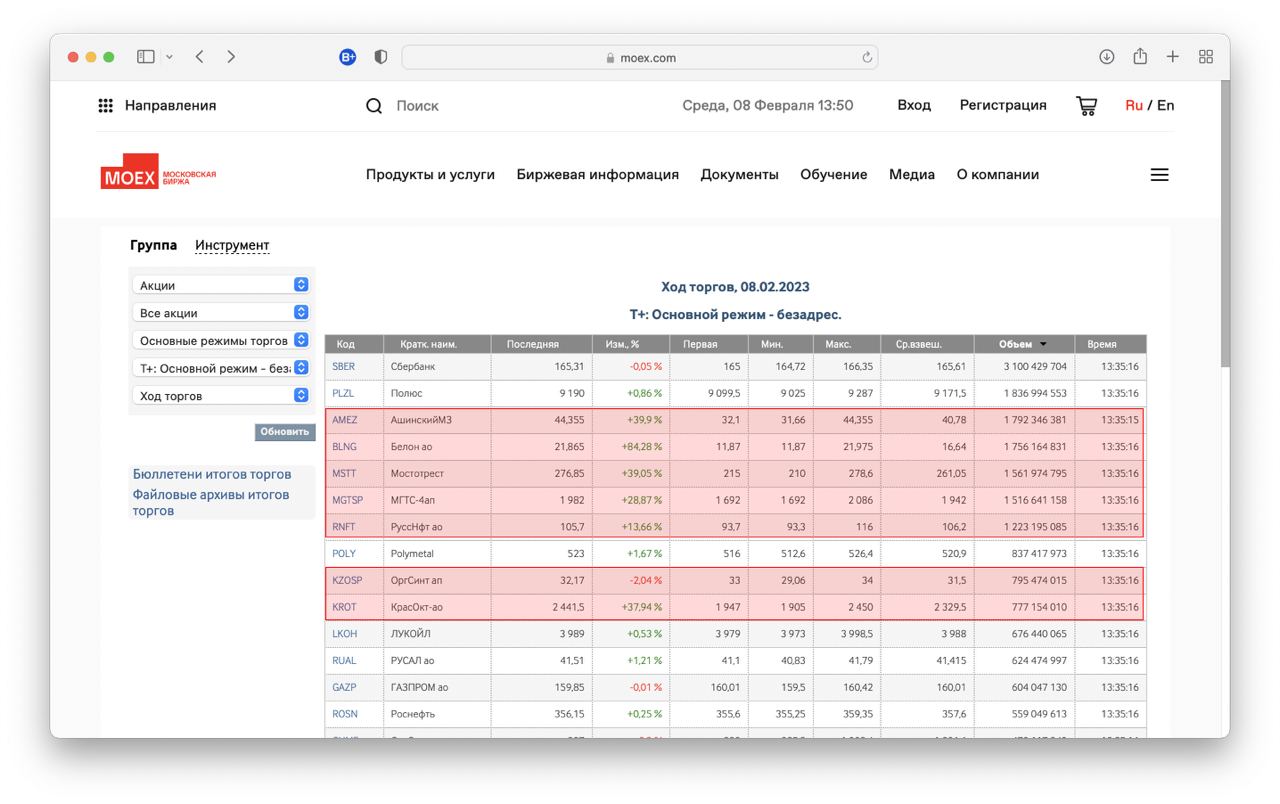Click the Поиск search field

coord(418,105)
